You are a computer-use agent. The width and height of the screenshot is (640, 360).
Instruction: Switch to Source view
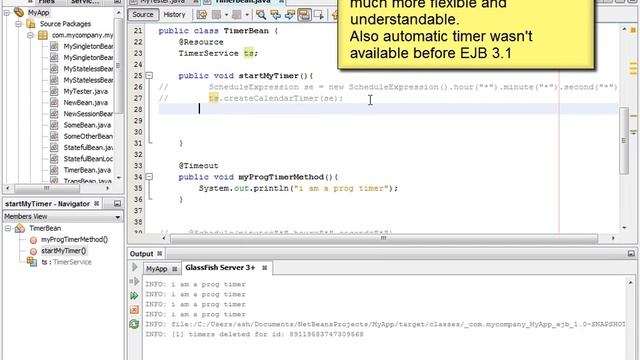tap(143, 15)
